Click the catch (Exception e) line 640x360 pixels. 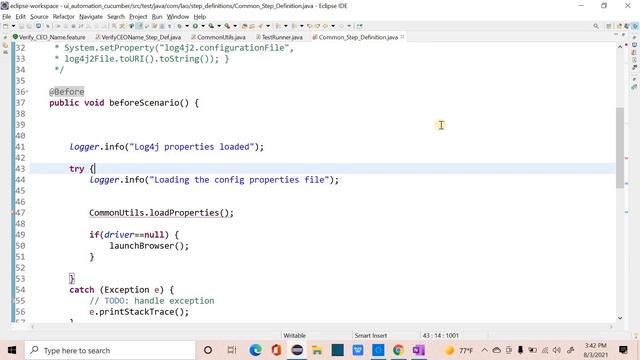[122, 290]
